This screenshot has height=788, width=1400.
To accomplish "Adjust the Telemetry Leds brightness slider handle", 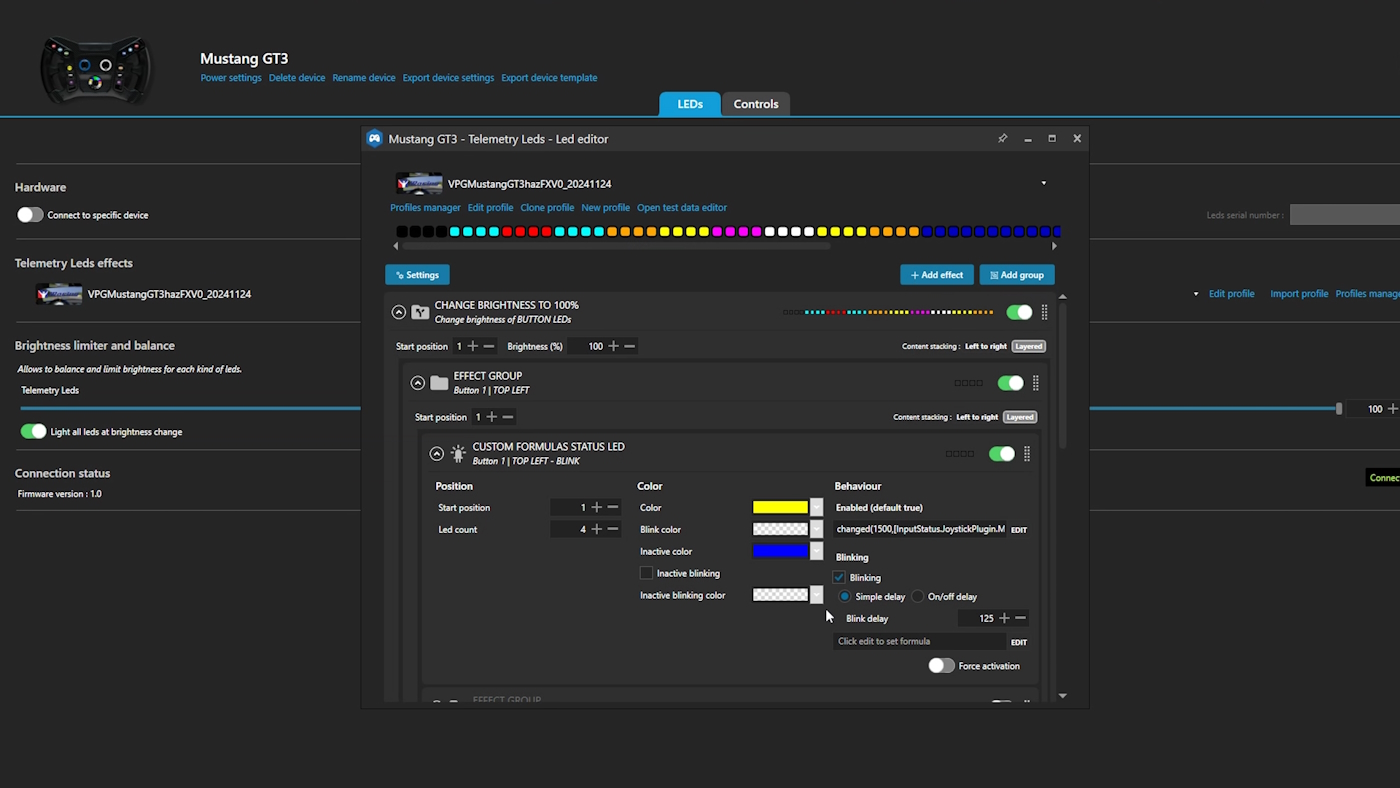I will click(x=1339, y=409).
